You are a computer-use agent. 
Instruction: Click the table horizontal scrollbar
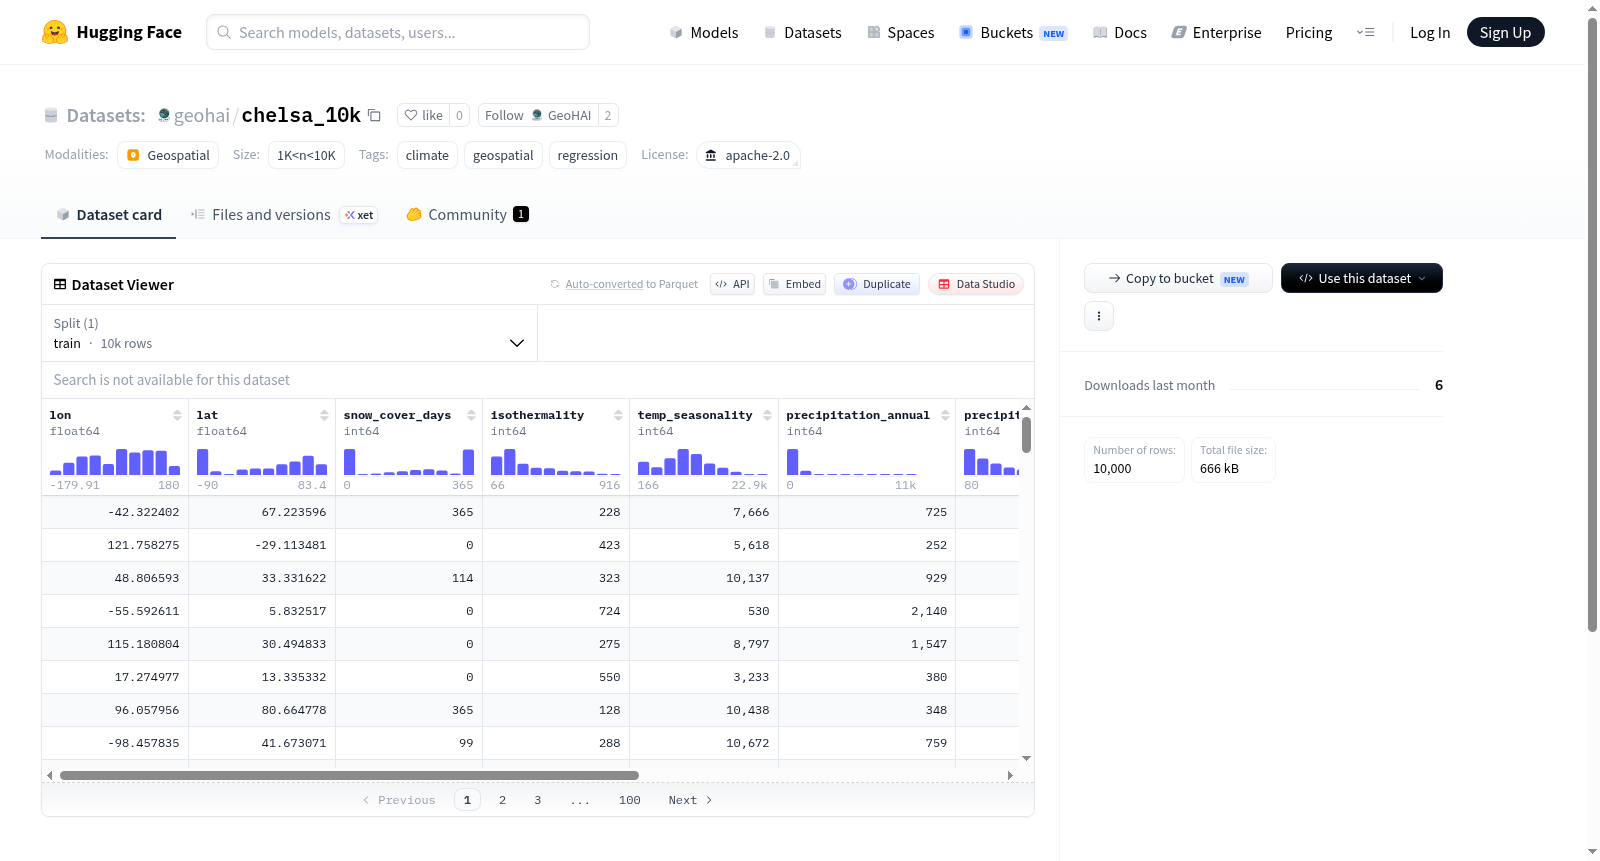349,775
